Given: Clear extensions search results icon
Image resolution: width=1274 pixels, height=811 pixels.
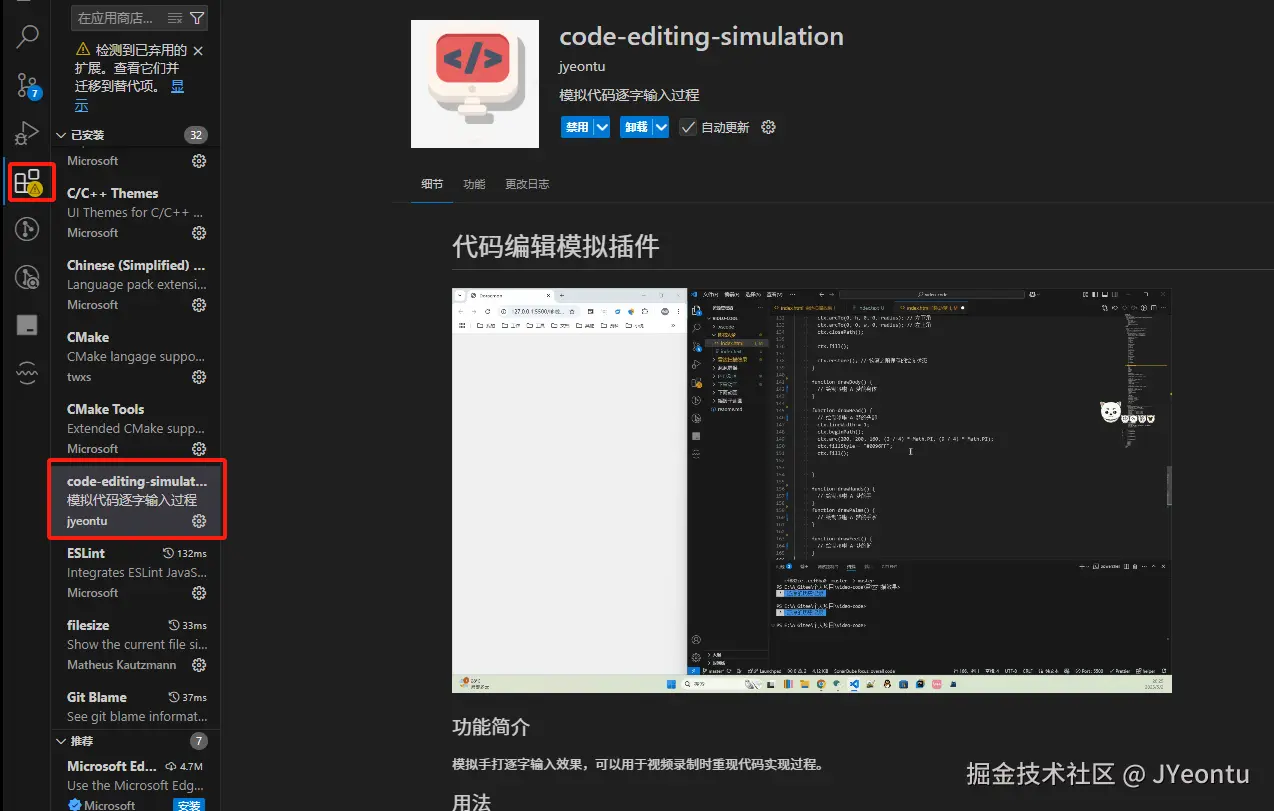Looking at the screenshot, I should [x=175, y=18].
